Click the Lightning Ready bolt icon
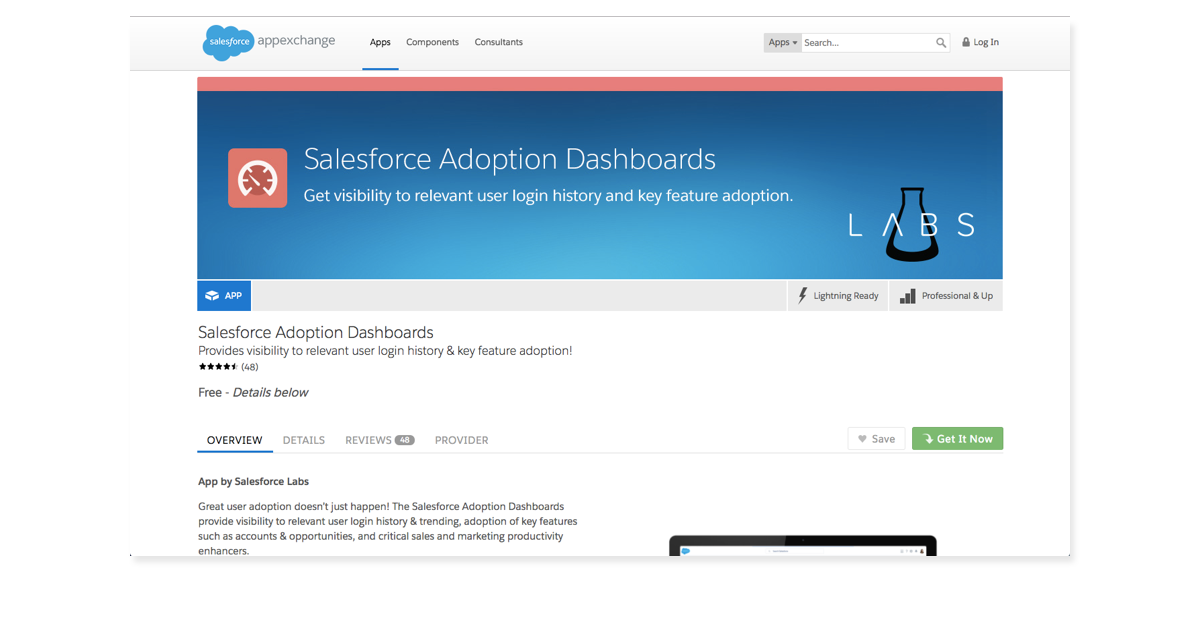This screenshot has height=640, width=1200. (x=803, y=296)
